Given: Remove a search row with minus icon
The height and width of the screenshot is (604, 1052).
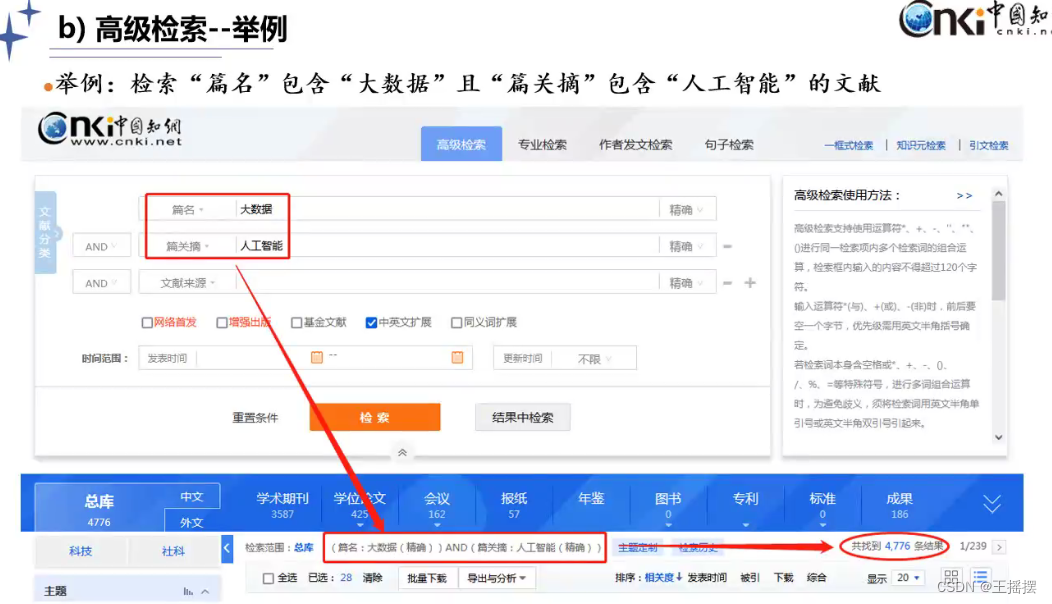Looking at the screenshot, I should click(727, 246).
